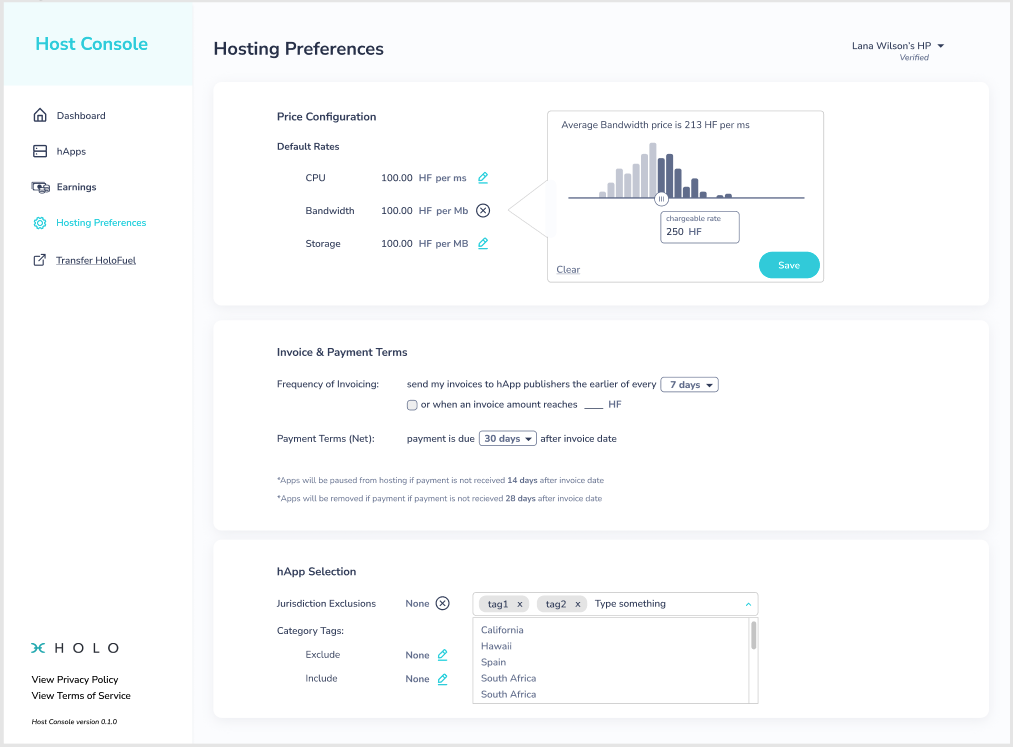Click the Verified status under account name

[914, 58]
